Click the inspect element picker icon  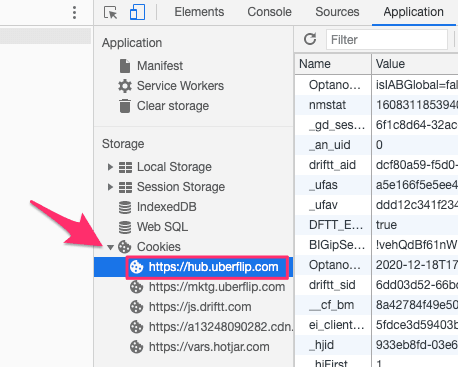(x=111, y=12)
